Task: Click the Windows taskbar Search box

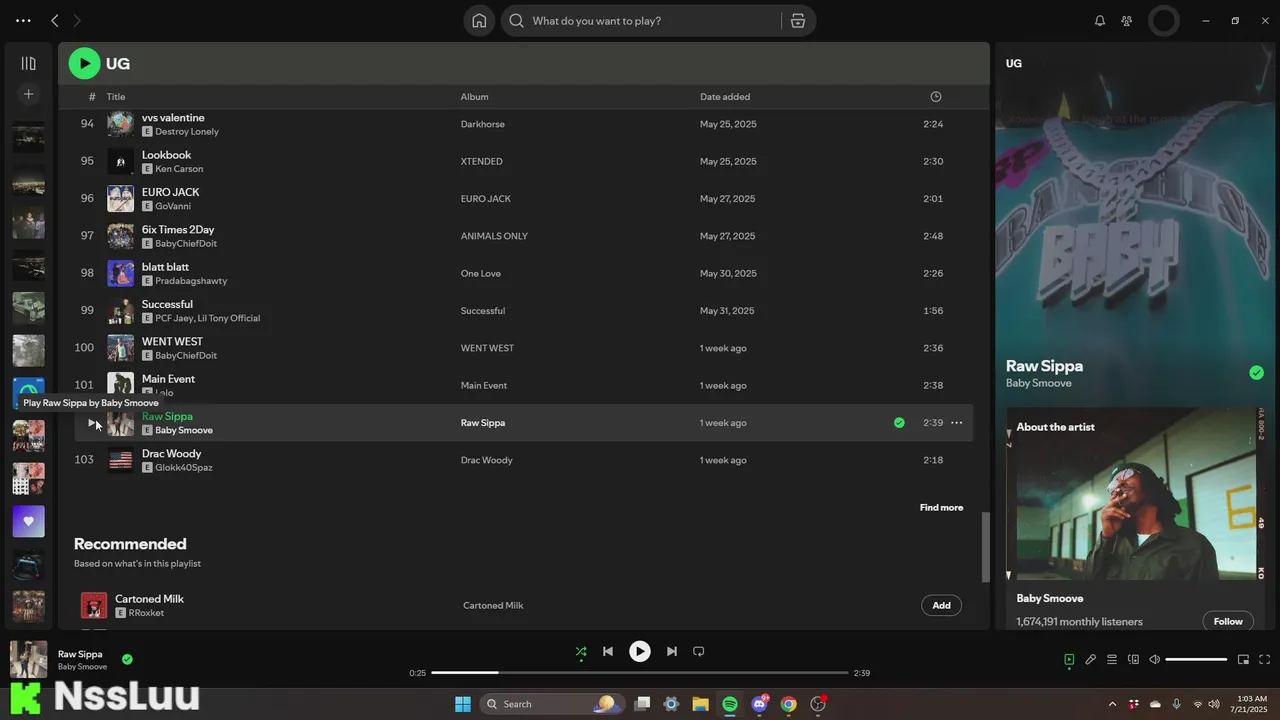Action: [551, 704]
